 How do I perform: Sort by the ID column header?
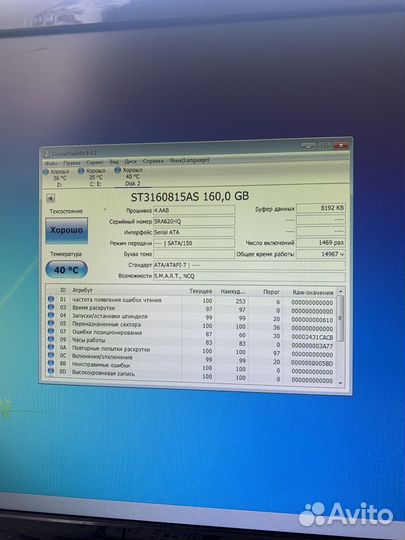point(63,290)
